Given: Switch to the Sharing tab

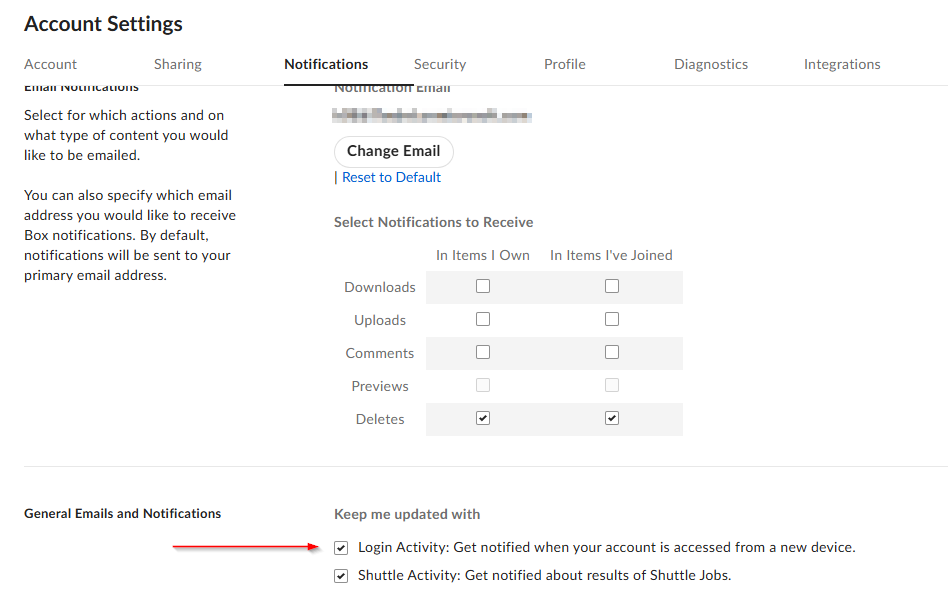Looking at the screenshot, I should [178, 64].
